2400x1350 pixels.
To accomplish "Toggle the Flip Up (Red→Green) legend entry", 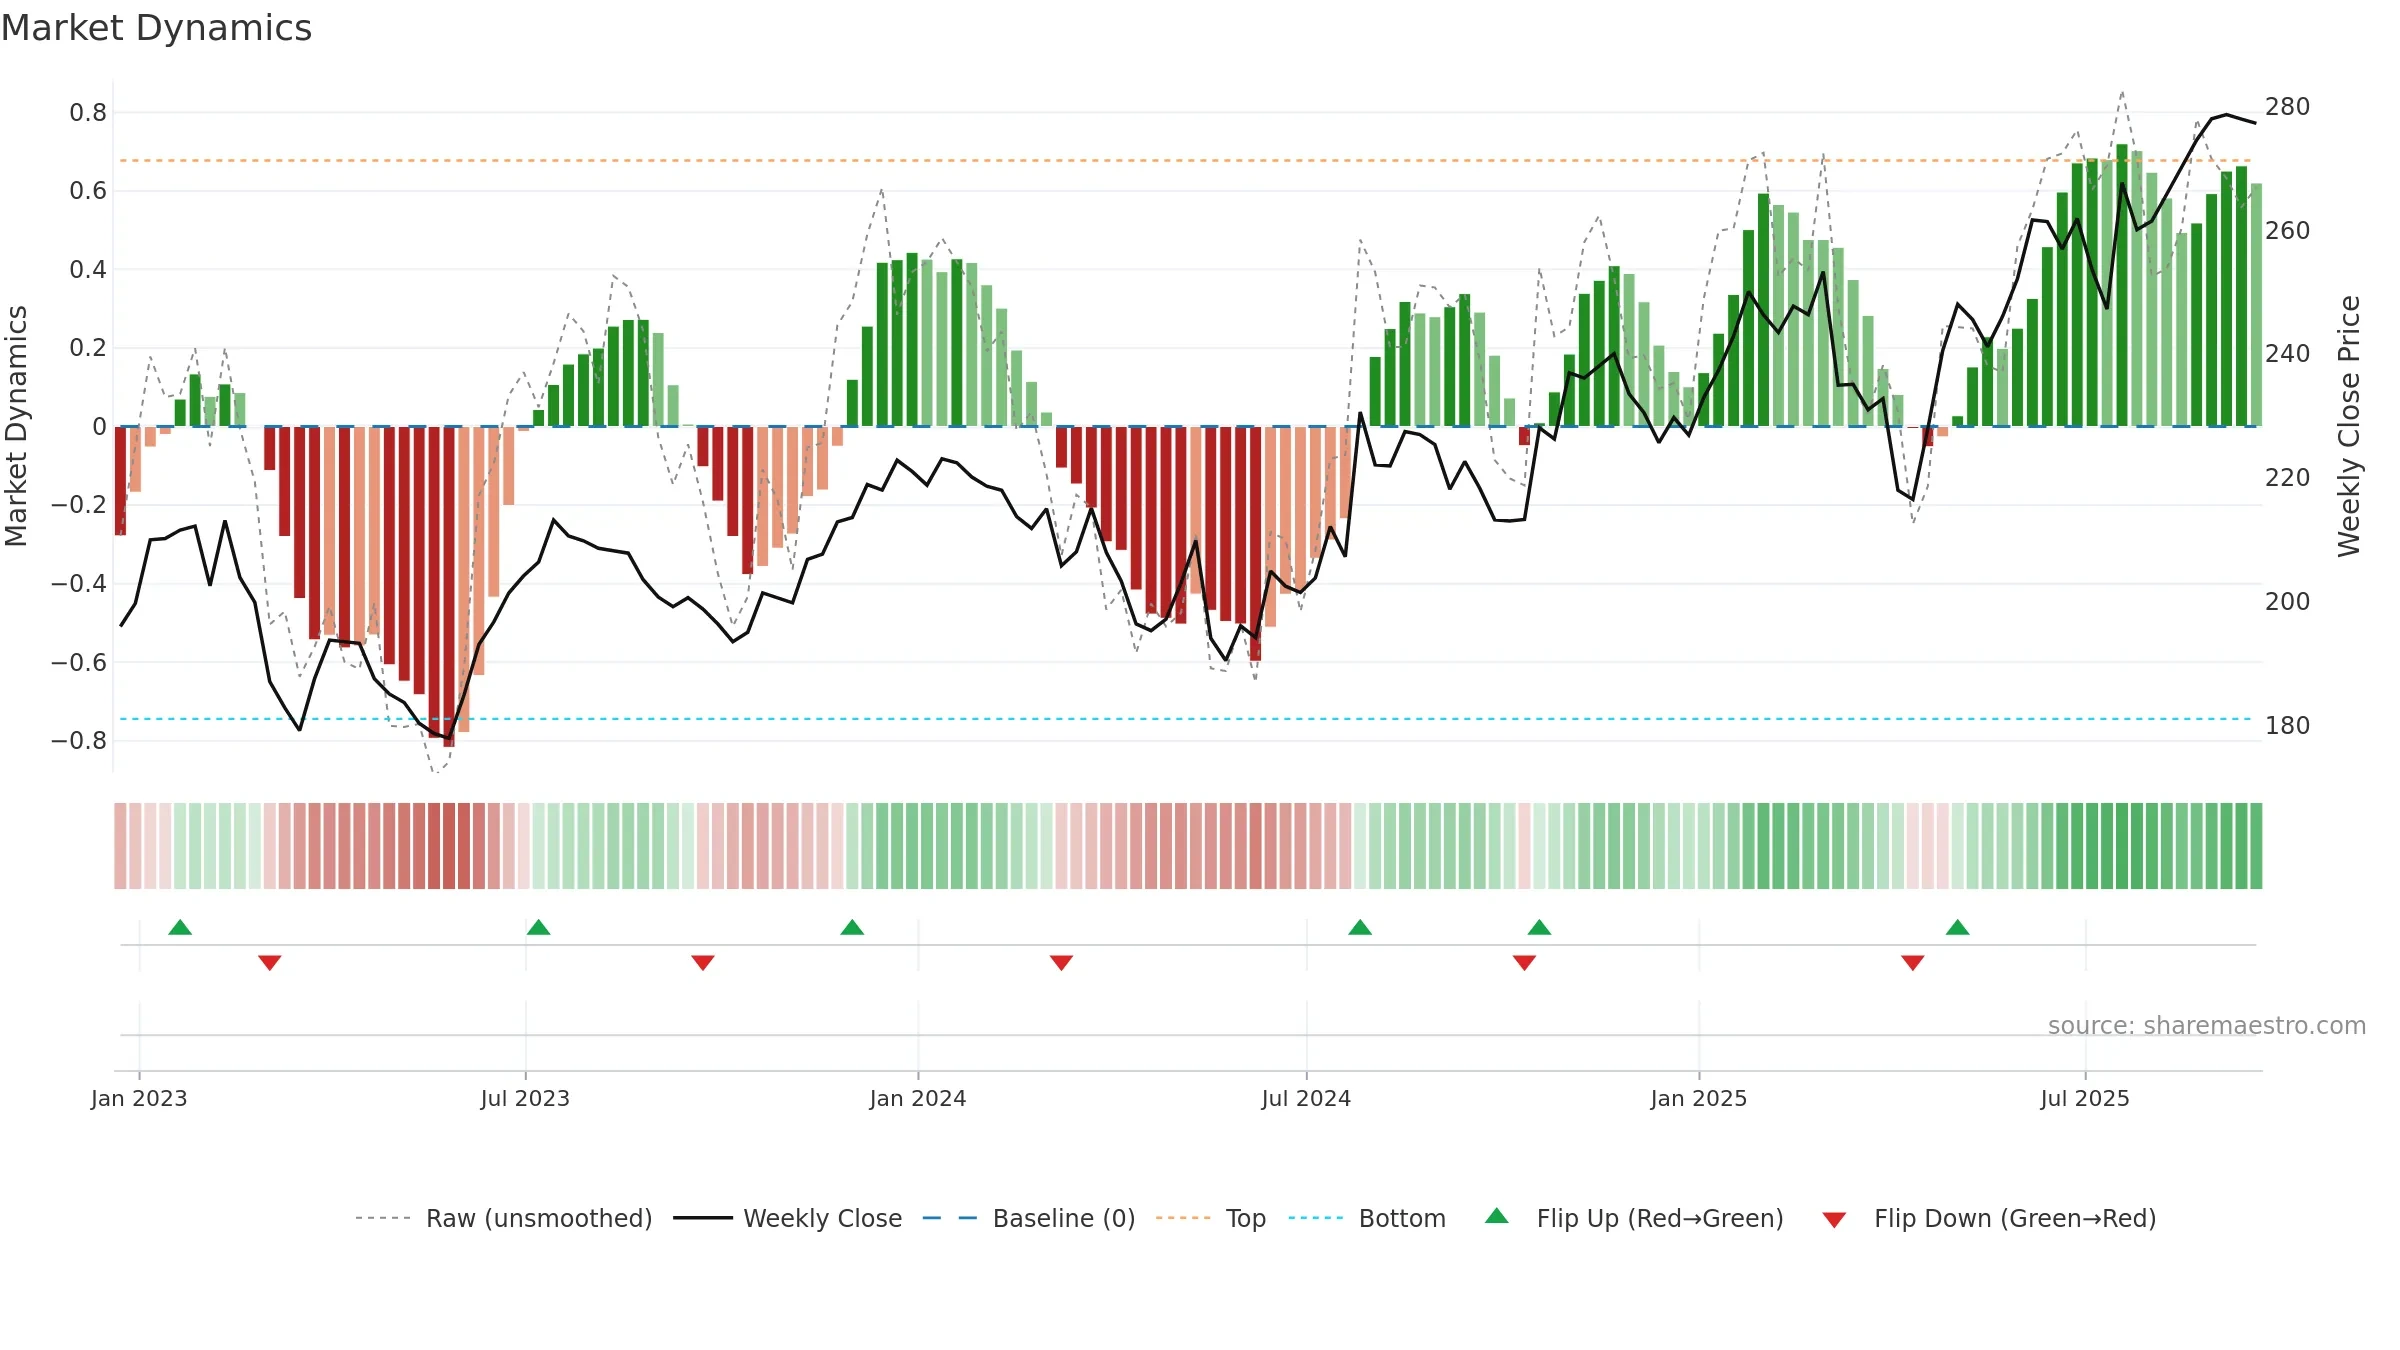I will click(1634, 1218).
